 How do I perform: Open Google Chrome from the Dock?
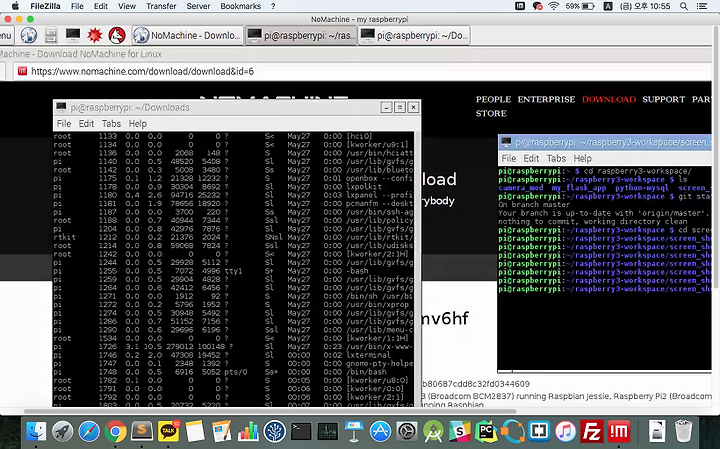(115, 432)
